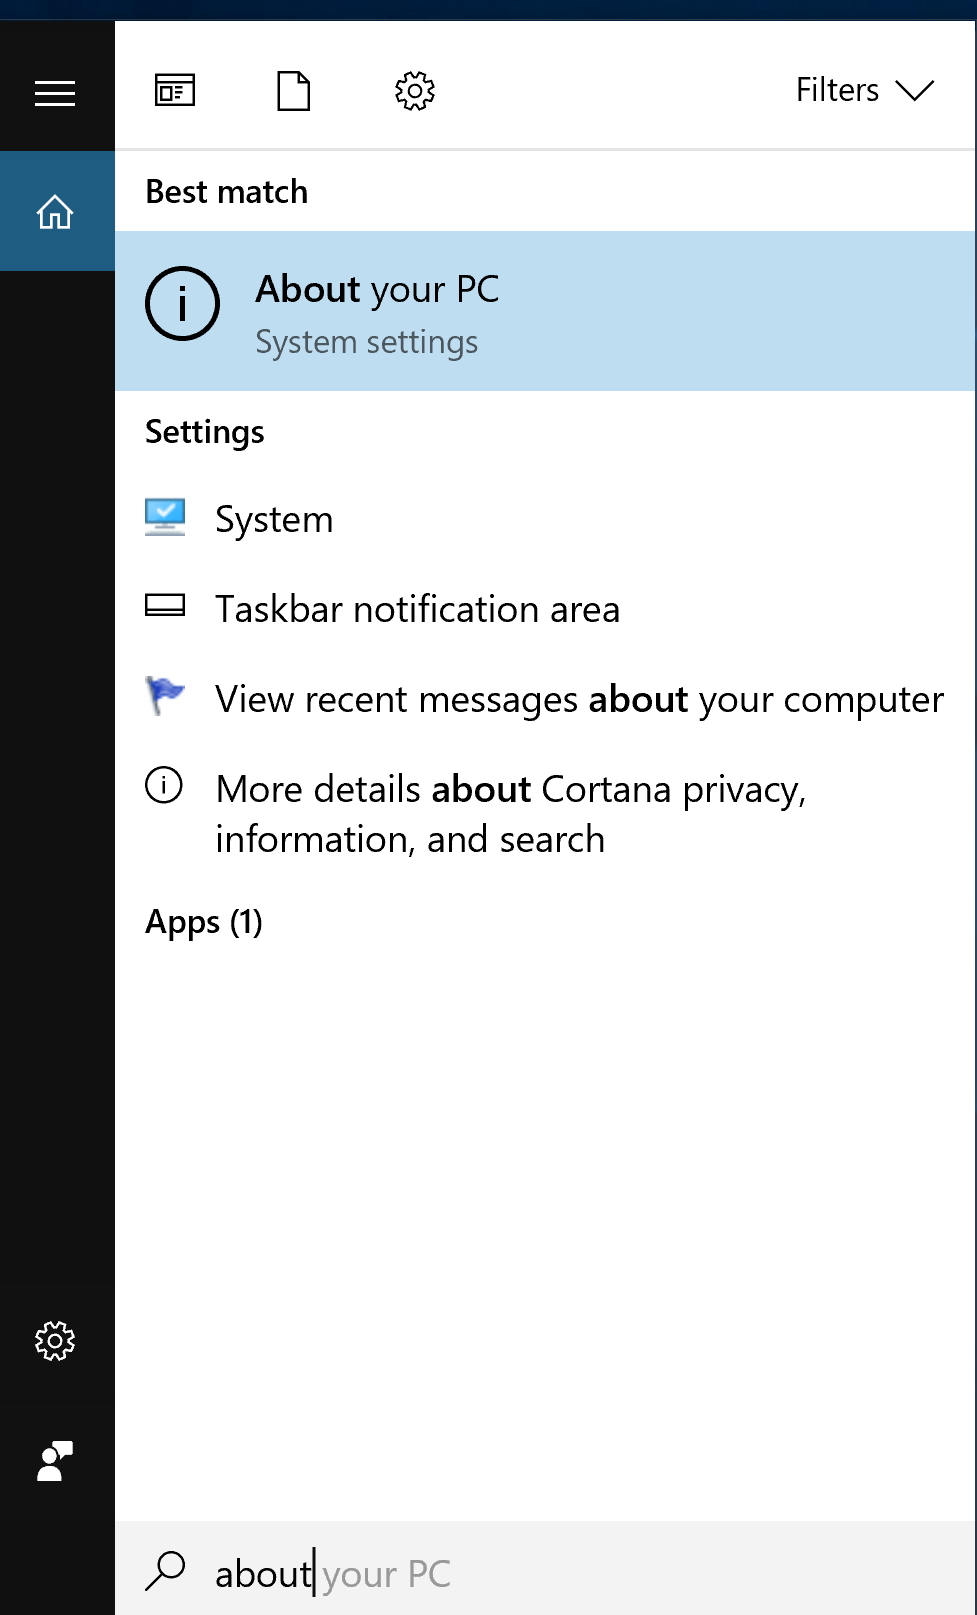Open the sidebar Settings gear
Viewport: 977px width, 1615px height.
55,1341
